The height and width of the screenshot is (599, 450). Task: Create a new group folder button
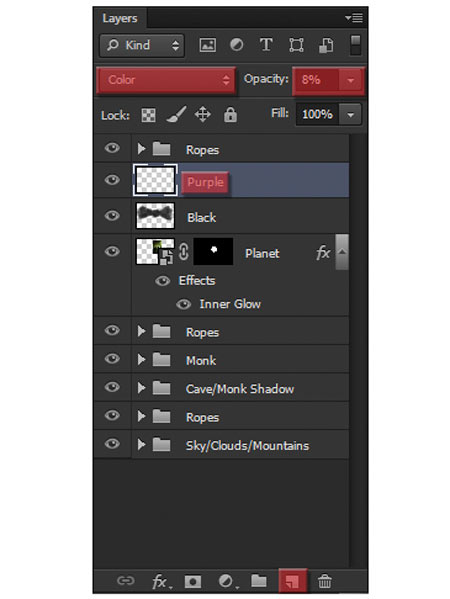(259, 581)
